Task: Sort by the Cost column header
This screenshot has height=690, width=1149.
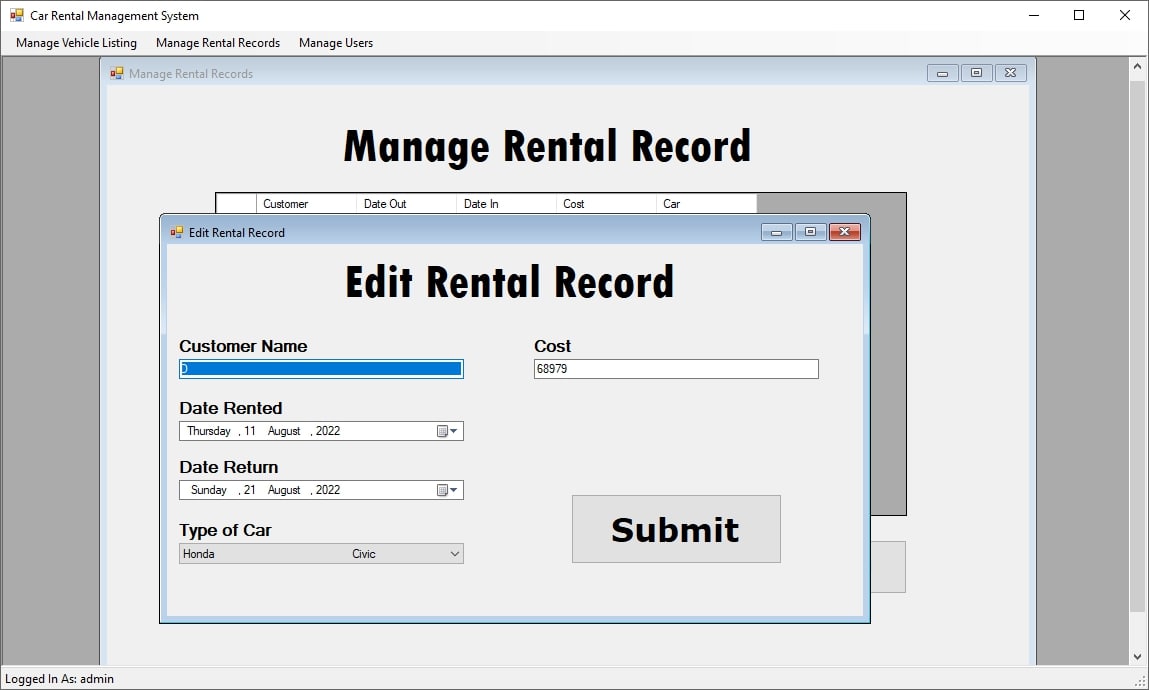Action: pos(606,204)
